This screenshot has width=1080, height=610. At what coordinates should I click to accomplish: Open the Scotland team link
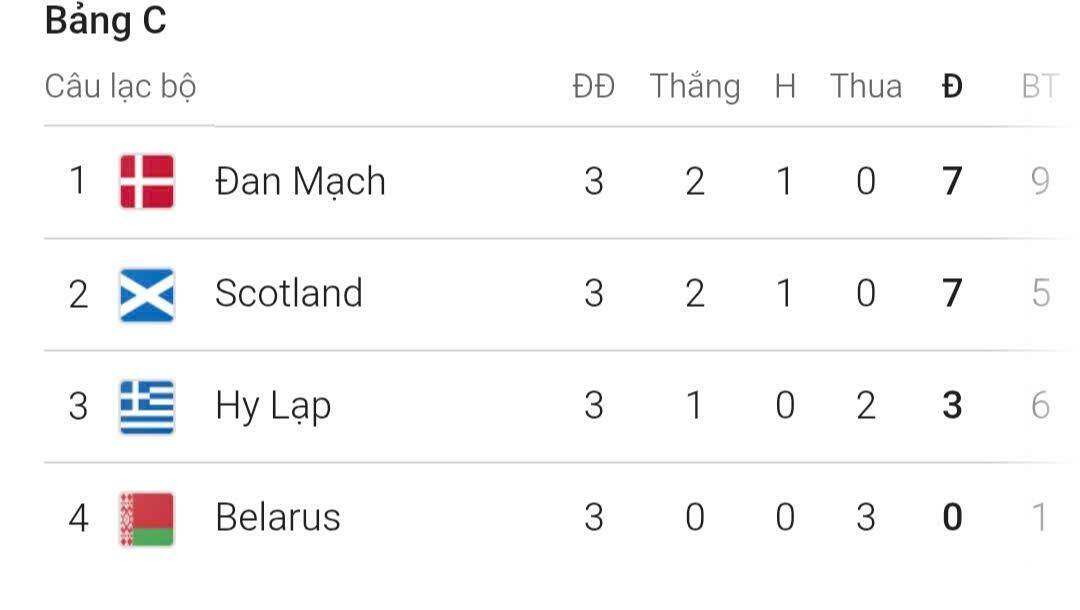click(x=288, y=294)
